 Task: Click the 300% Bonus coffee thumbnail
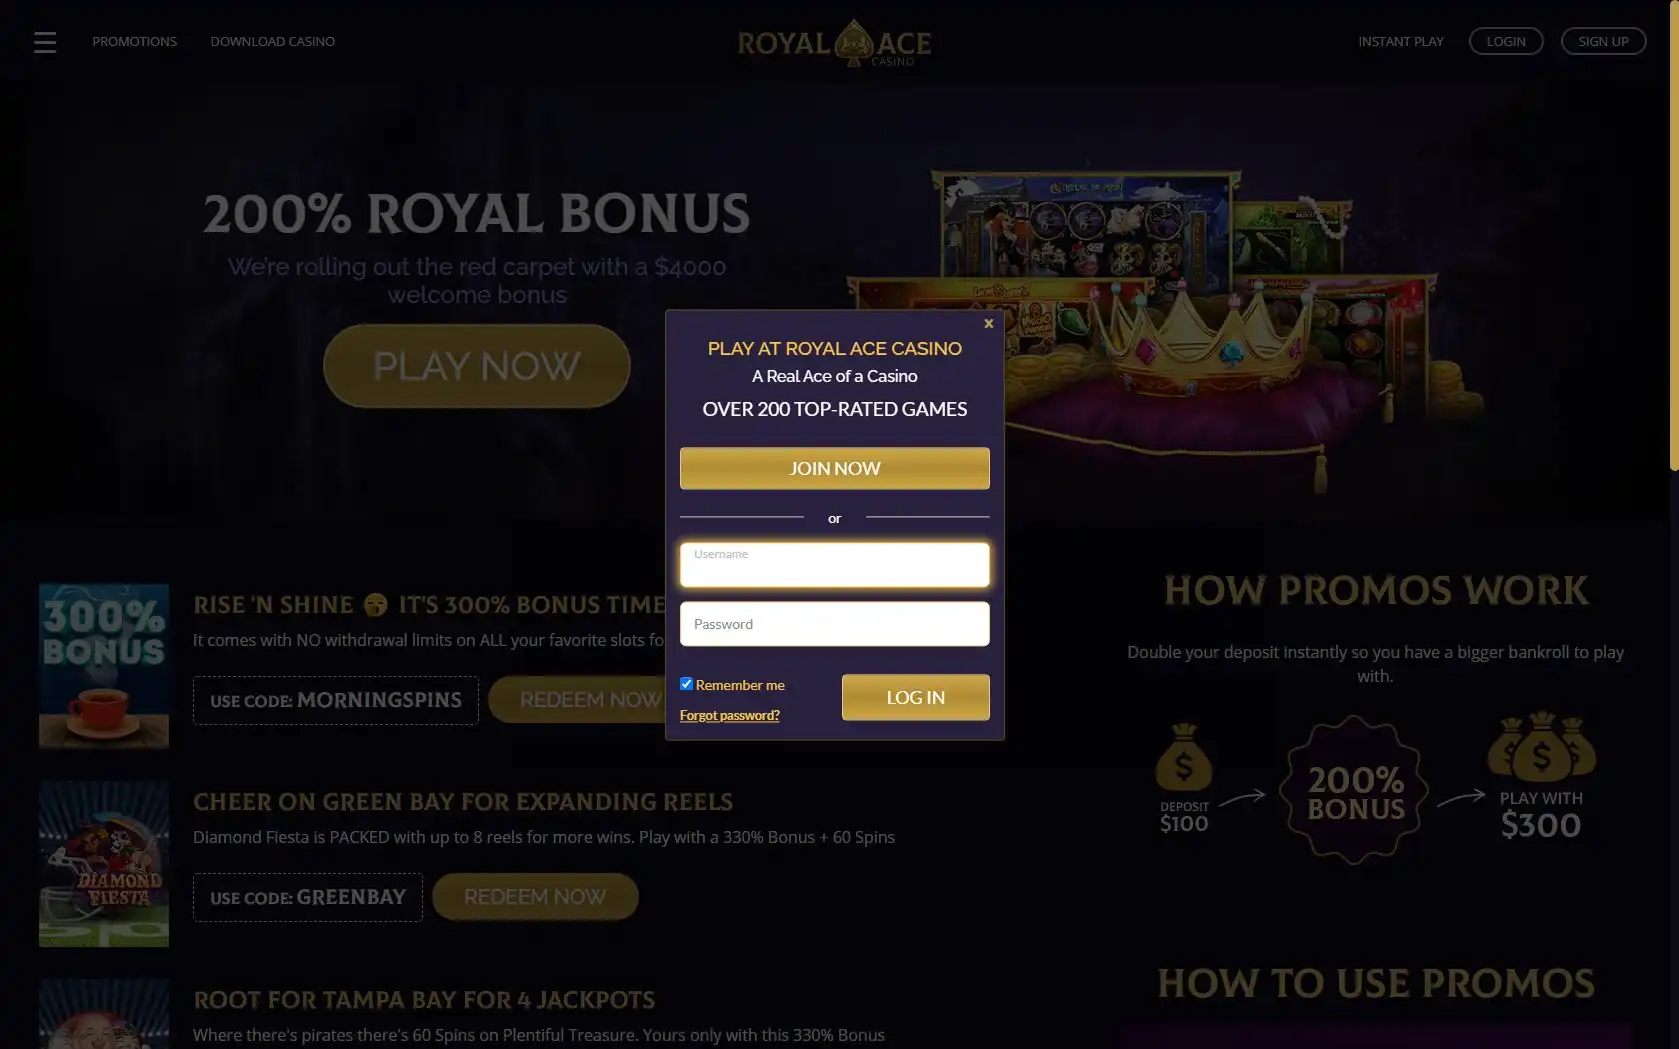(x=104, y=666)
